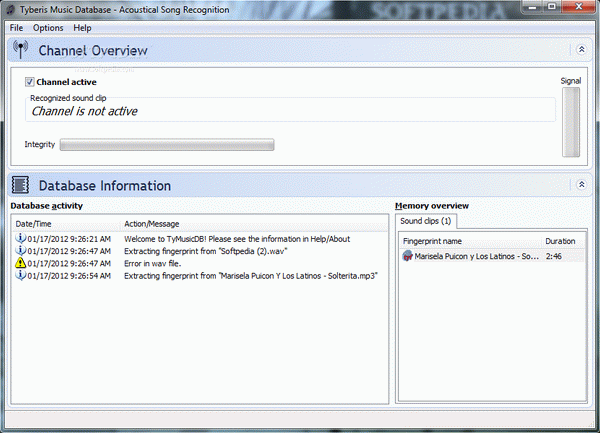Open the Options menu
The width and height of the screenshot is (600, 433).
[x=48, y=28]
